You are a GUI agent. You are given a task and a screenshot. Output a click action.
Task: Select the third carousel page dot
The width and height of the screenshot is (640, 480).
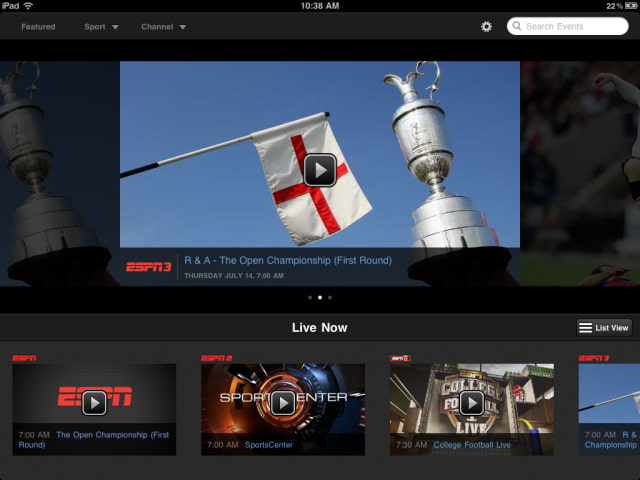pos(330,298)
